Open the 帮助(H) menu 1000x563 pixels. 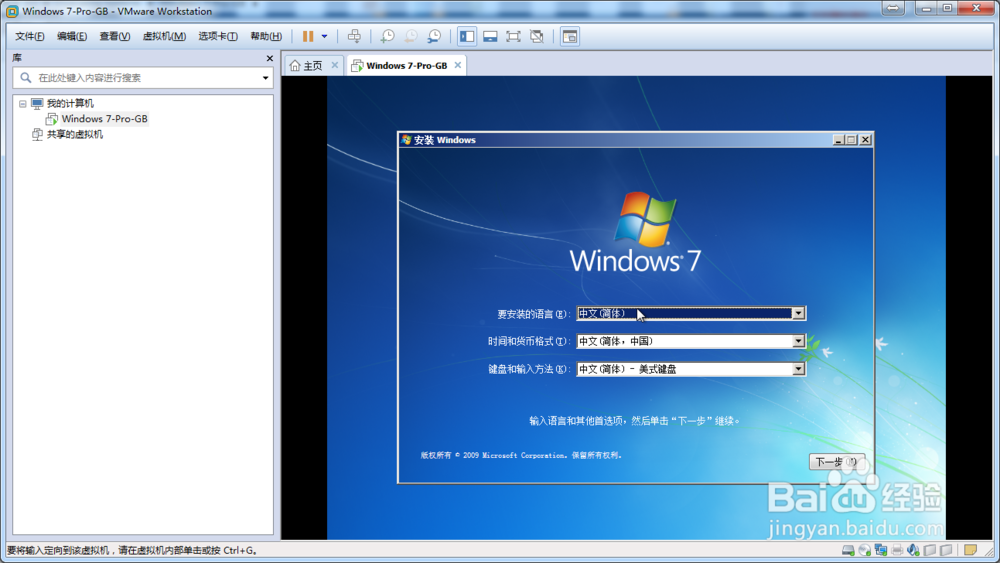click(266, 36)
